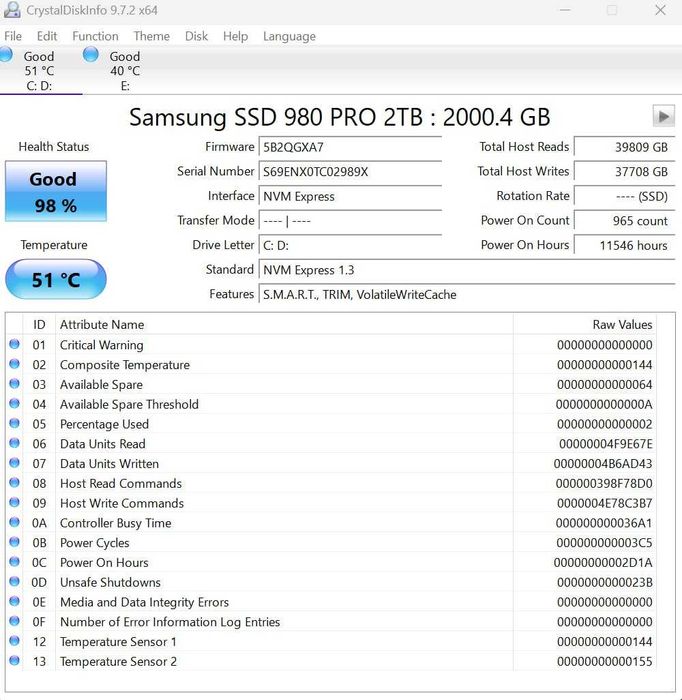682x700 pixels.
Task: Select the Critical Warning attribute name
Action: 102,345
